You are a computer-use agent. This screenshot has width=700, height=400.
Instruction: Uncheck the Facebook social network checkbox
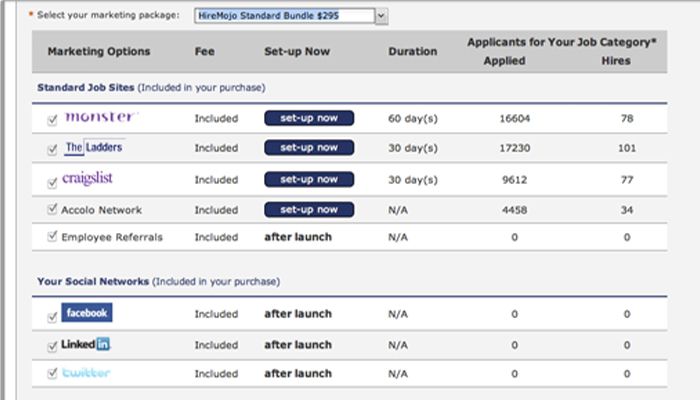pyautogui.click(x=52, y=316)
